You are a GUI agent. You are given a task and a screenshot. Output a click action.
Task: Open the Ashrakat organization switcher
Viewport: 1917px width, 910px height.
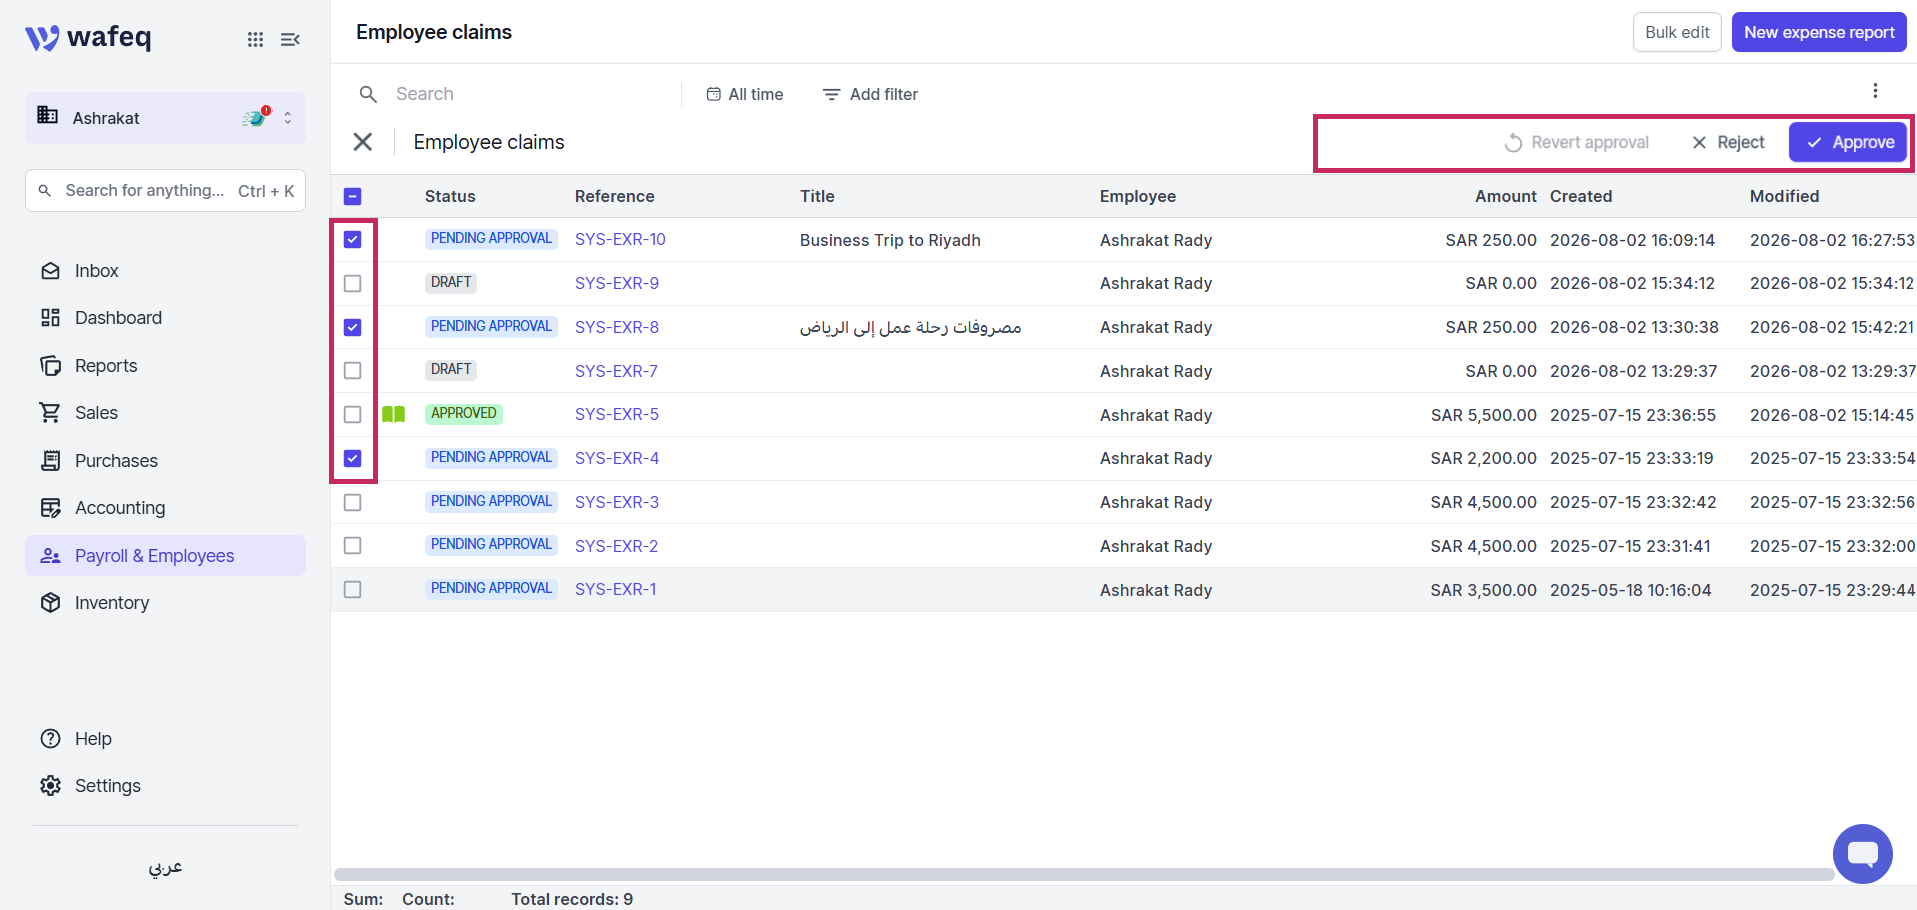tap(165, 118)
